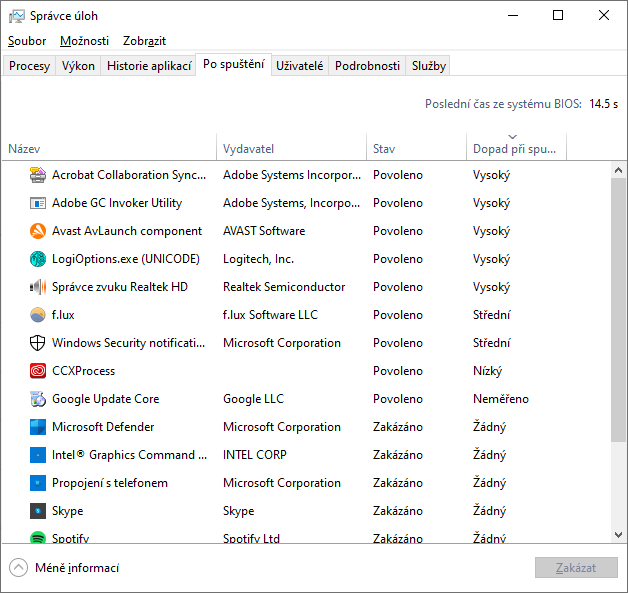Viewport: 628px width, 593px height.
Task: Maximize the Správce úloh window
Action: 558,16
